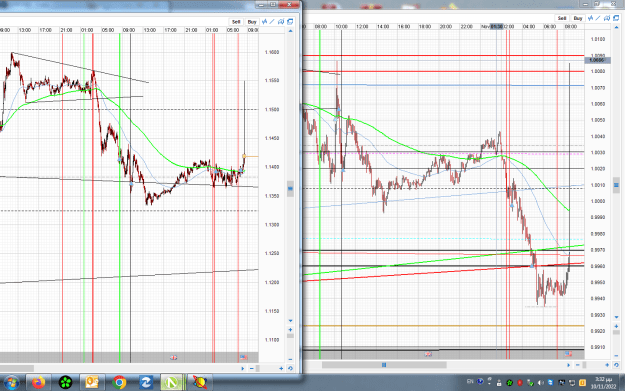Horizontal zoom out minus in left chart
Image resolution: width=625 pixels, height=391 pixels.
[x=252, y=369]
